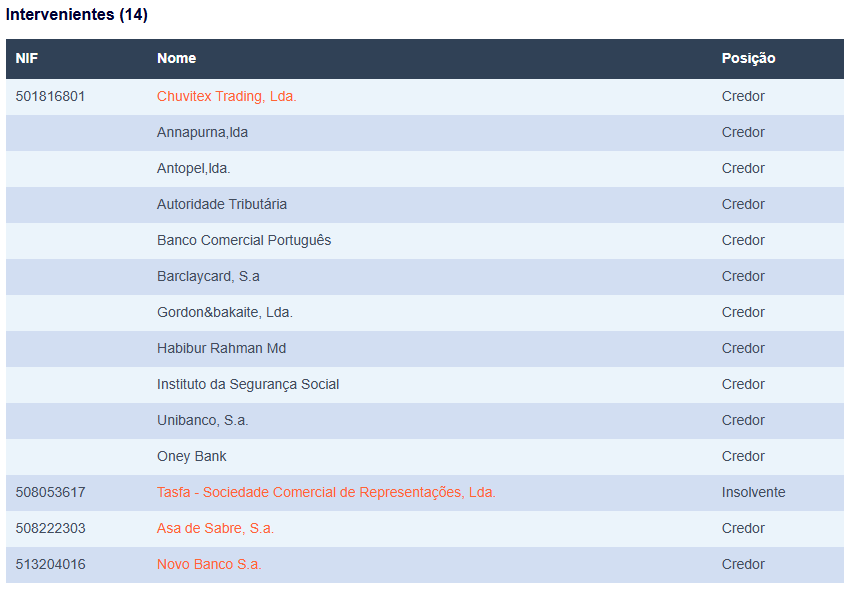Viewport: 854px width, 593px height.
Task: Click the Habibur Rahman Md name cell
Action: (221, 348)
